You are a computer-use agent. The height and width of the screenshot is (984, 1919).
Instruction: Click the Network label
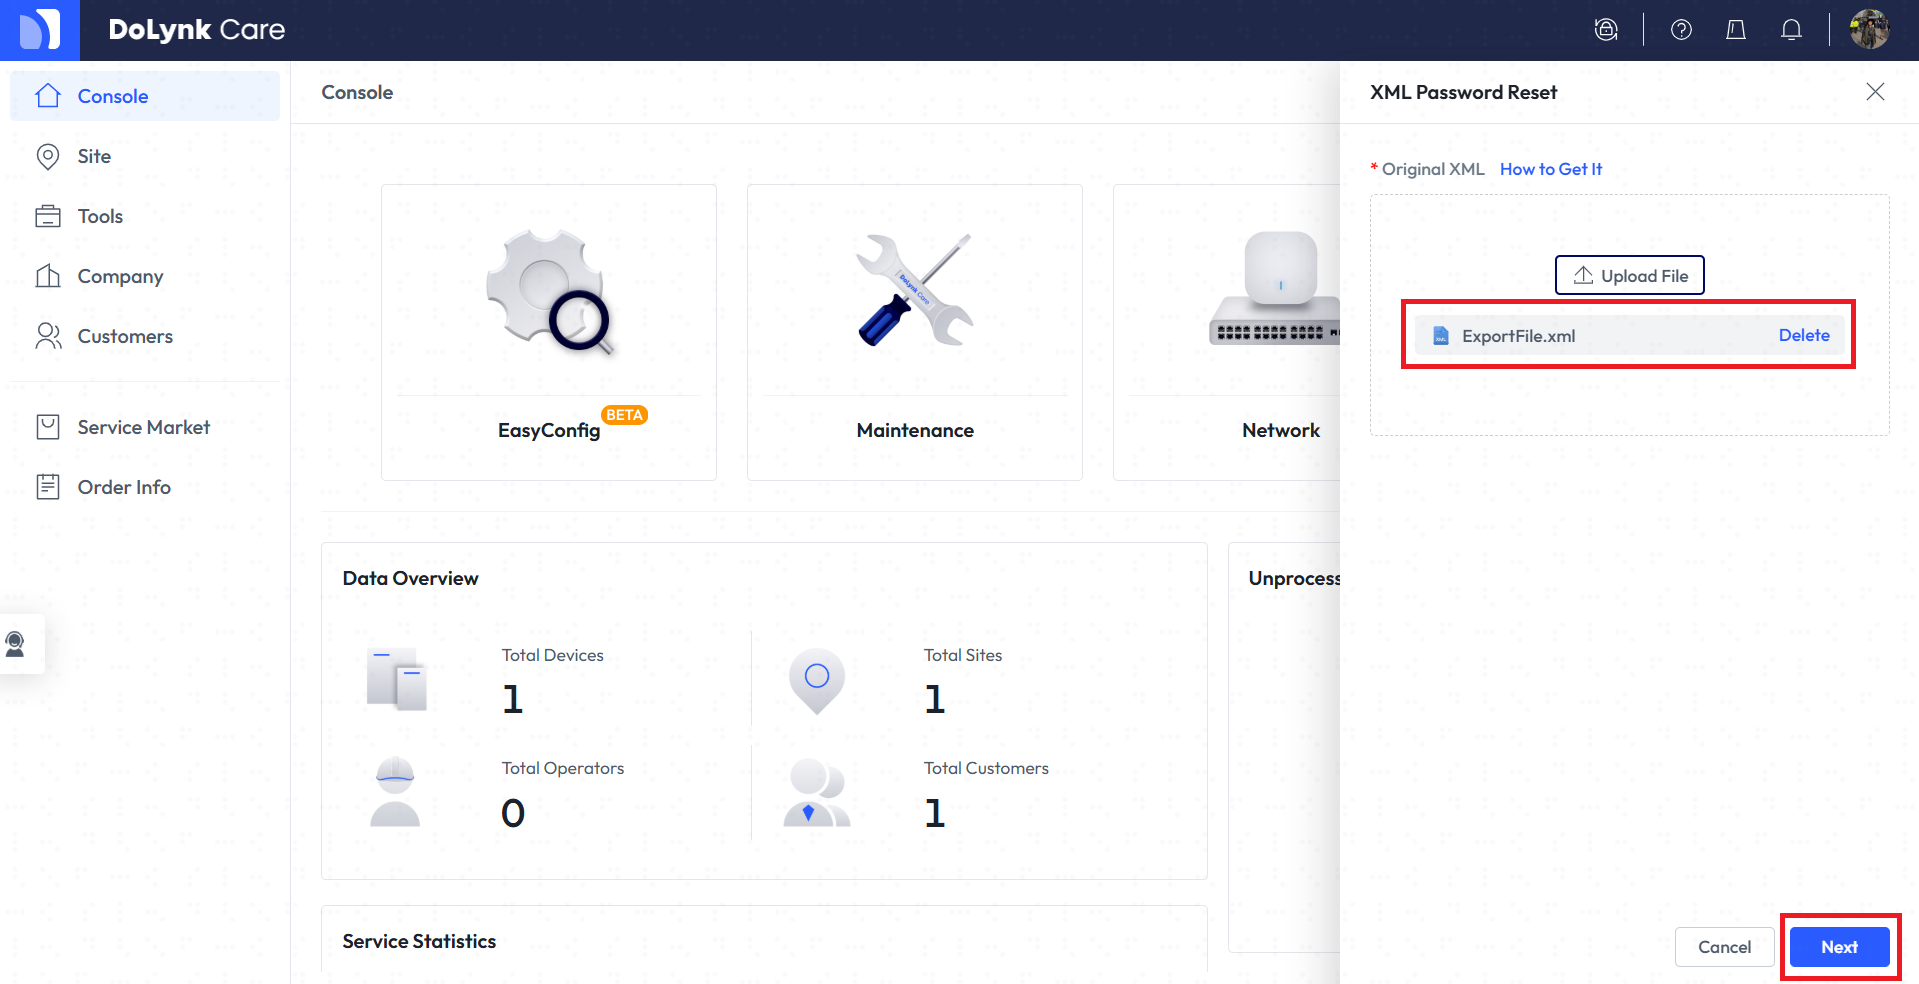coord(1281,430)
